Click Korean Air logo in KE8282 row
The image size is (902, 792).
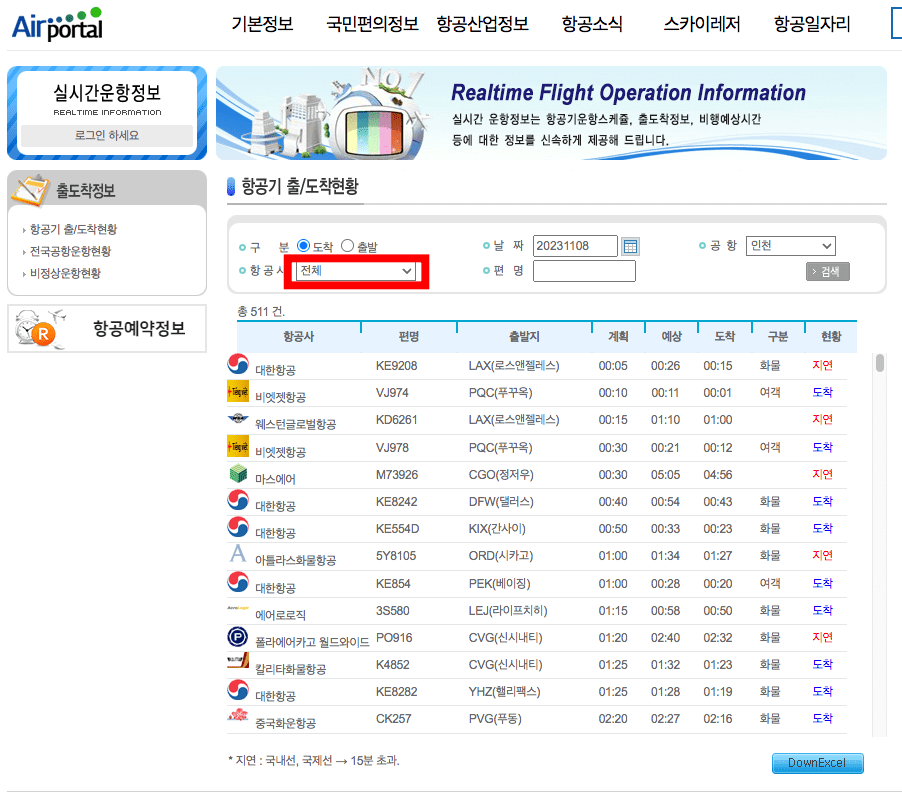pos(238,690)
